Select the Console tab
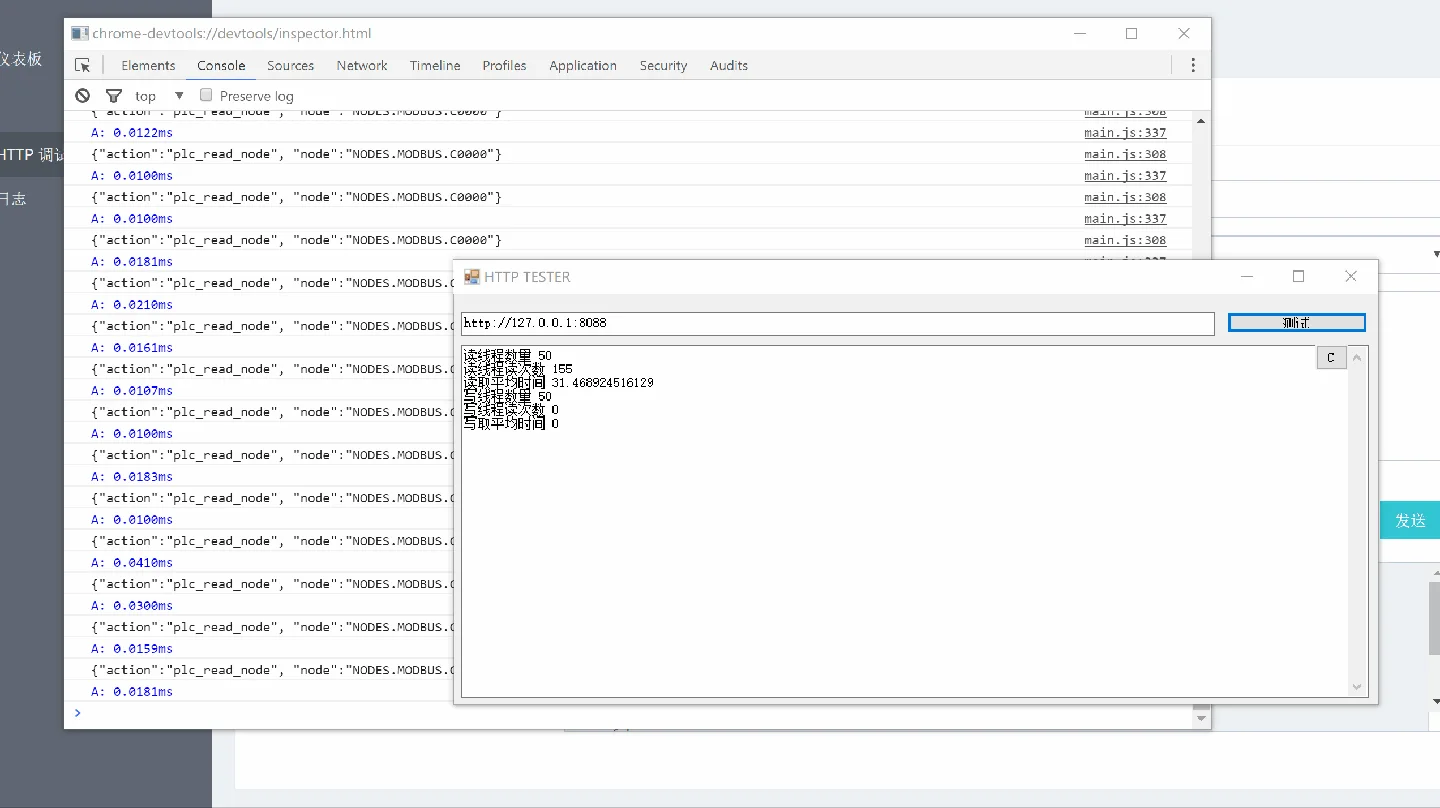The width and height of the screenshot is (1440, 808). tap(221, 65)
